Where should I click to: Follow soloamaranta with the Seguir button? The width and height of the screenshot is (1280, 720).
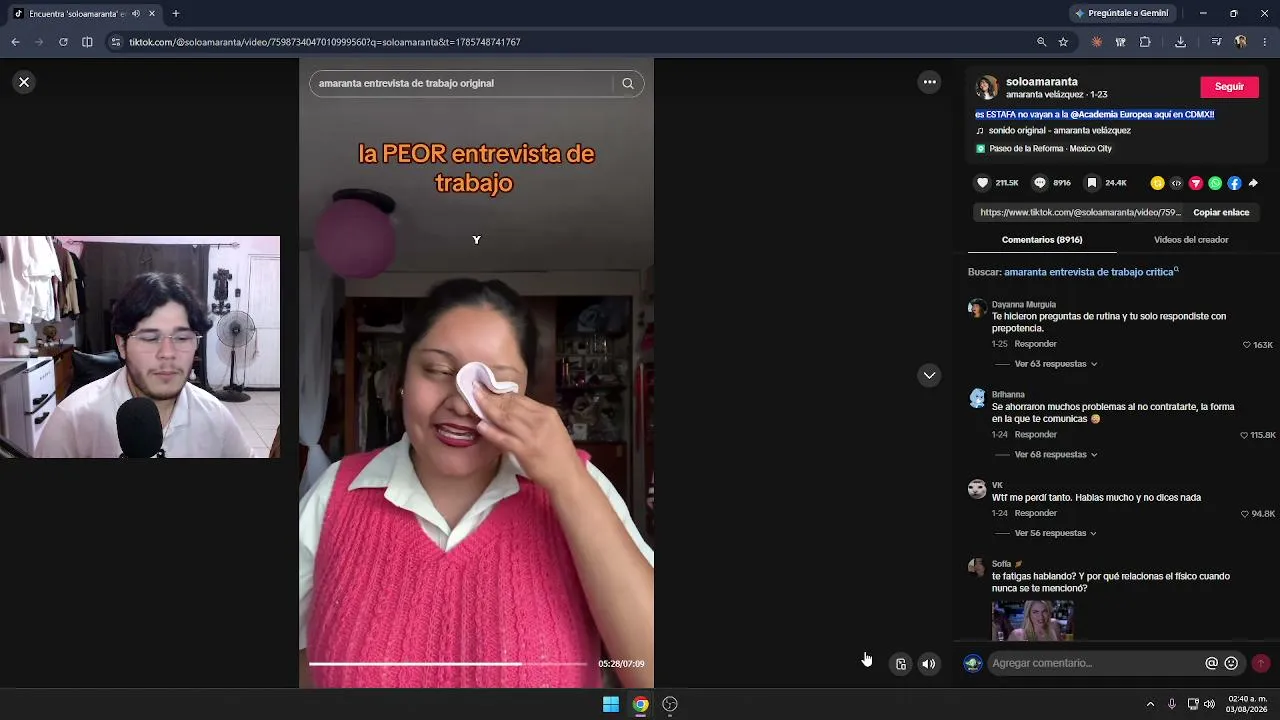[1229, 87]
